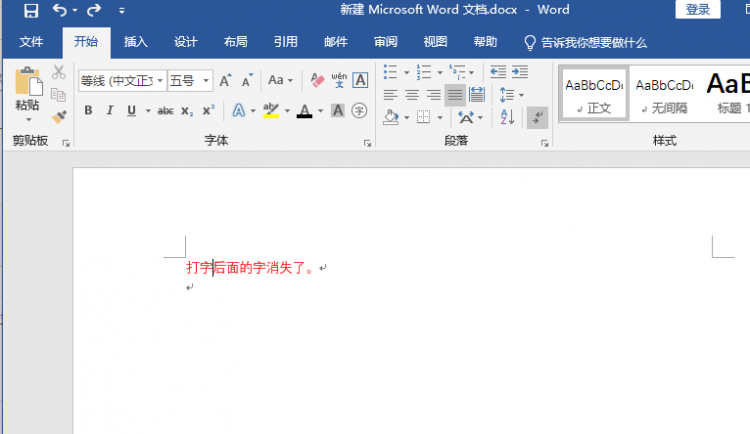Increase font size with larger A

[x=225, y=80]
